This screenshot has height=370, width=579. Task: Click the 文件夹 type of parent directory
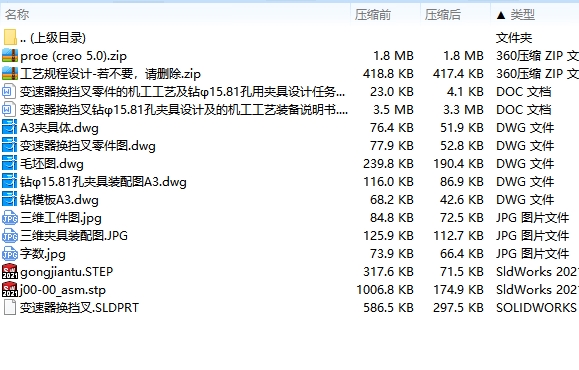(514, 38)
